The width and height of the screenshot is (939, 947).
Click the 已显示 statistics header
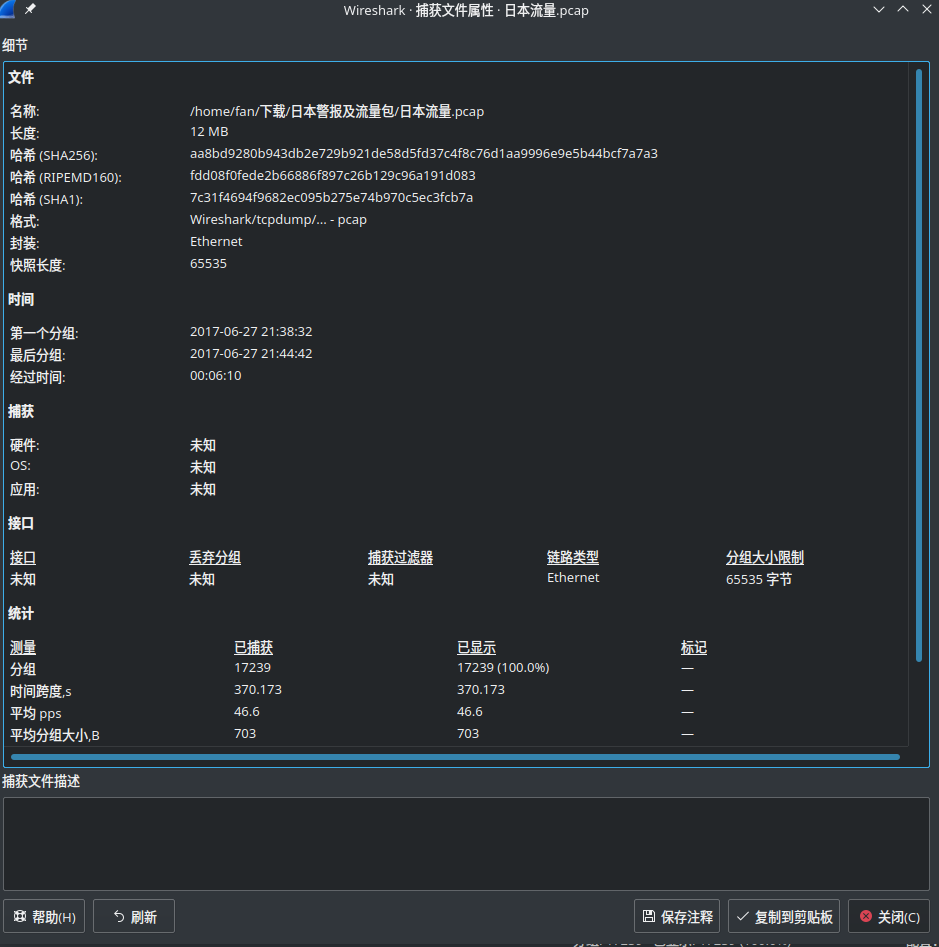pos(476,647)
